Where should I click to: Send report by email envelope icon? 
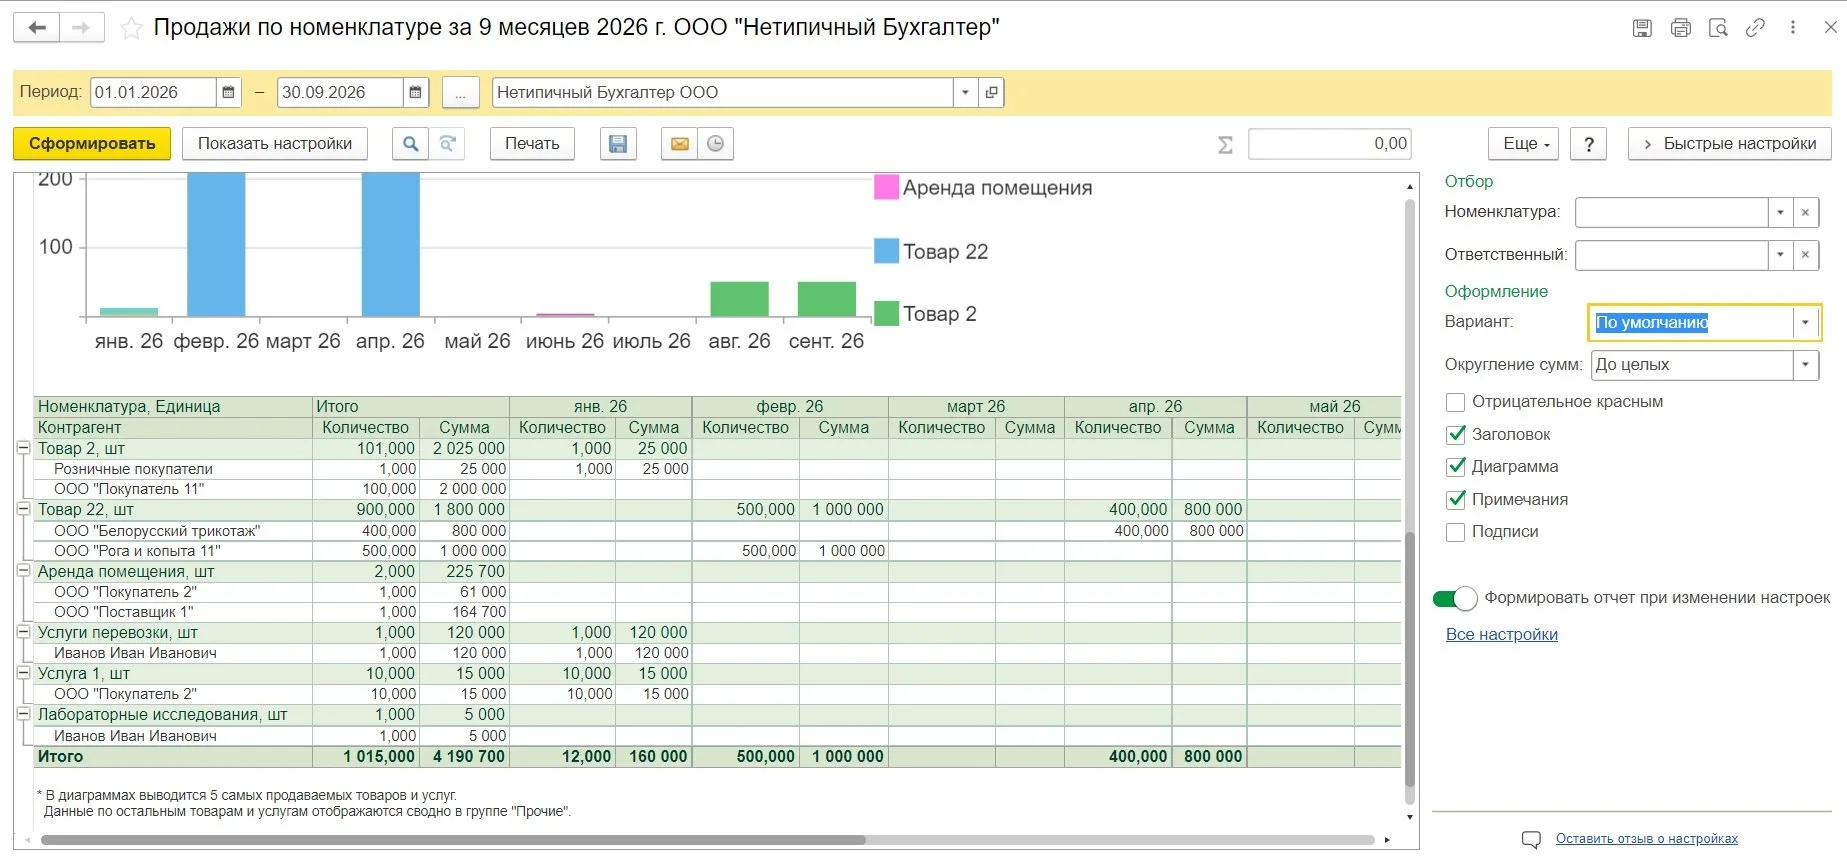(x=679, y=144)
